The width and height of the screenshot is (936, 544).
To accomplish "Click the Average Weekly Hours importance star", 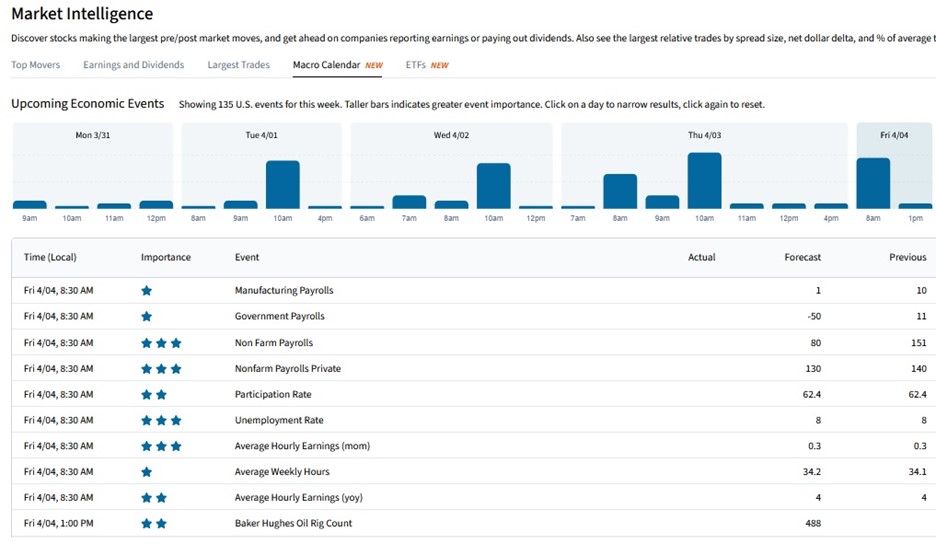I will point(146,472).
